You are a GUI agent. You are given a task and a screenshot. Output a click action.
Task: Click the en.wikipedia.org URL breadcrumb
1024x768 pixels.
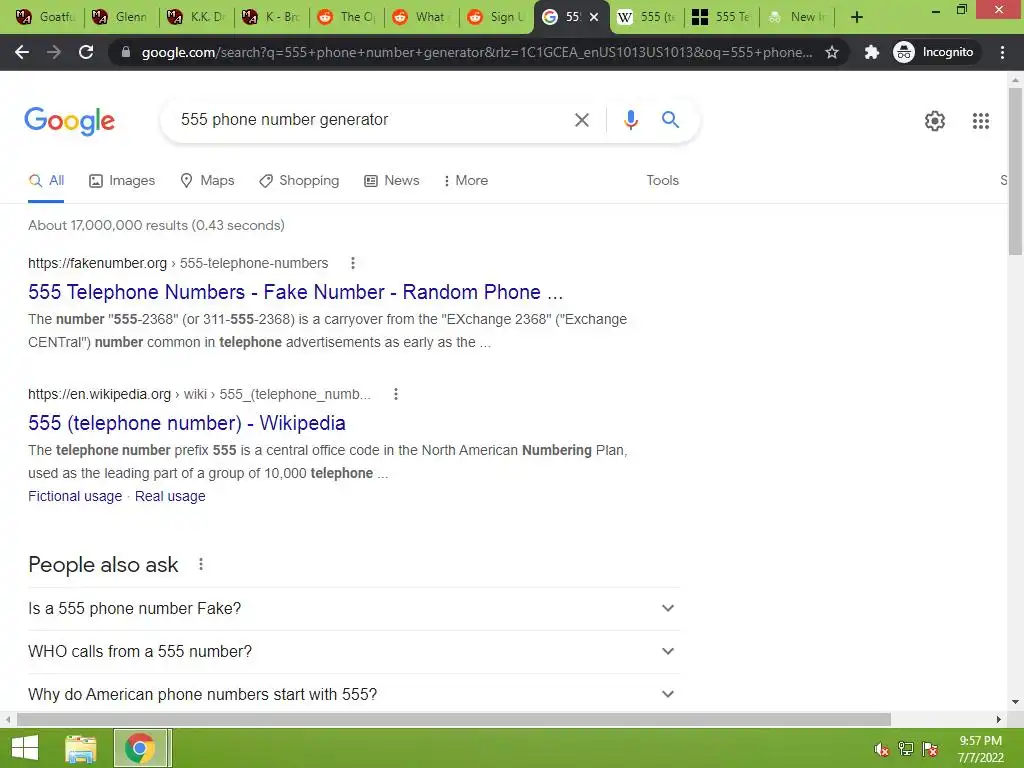199,394
